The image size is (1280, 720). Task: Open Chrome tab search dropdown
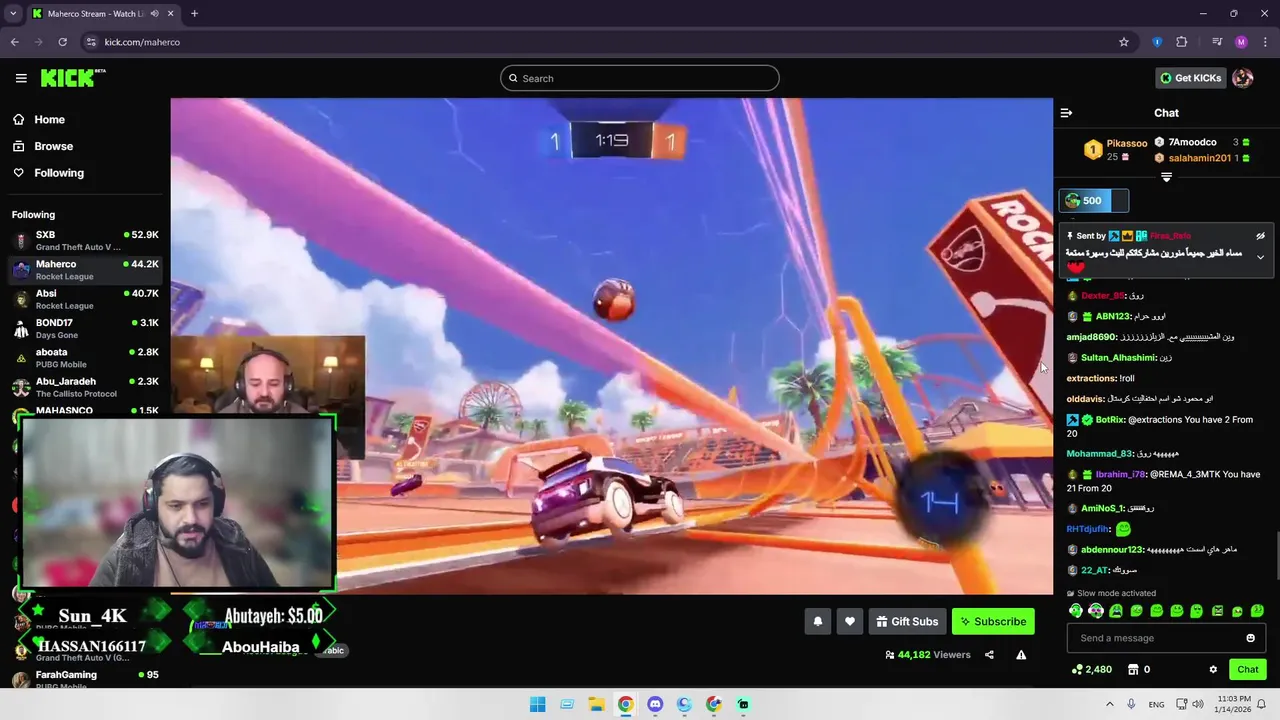(13, 13)
